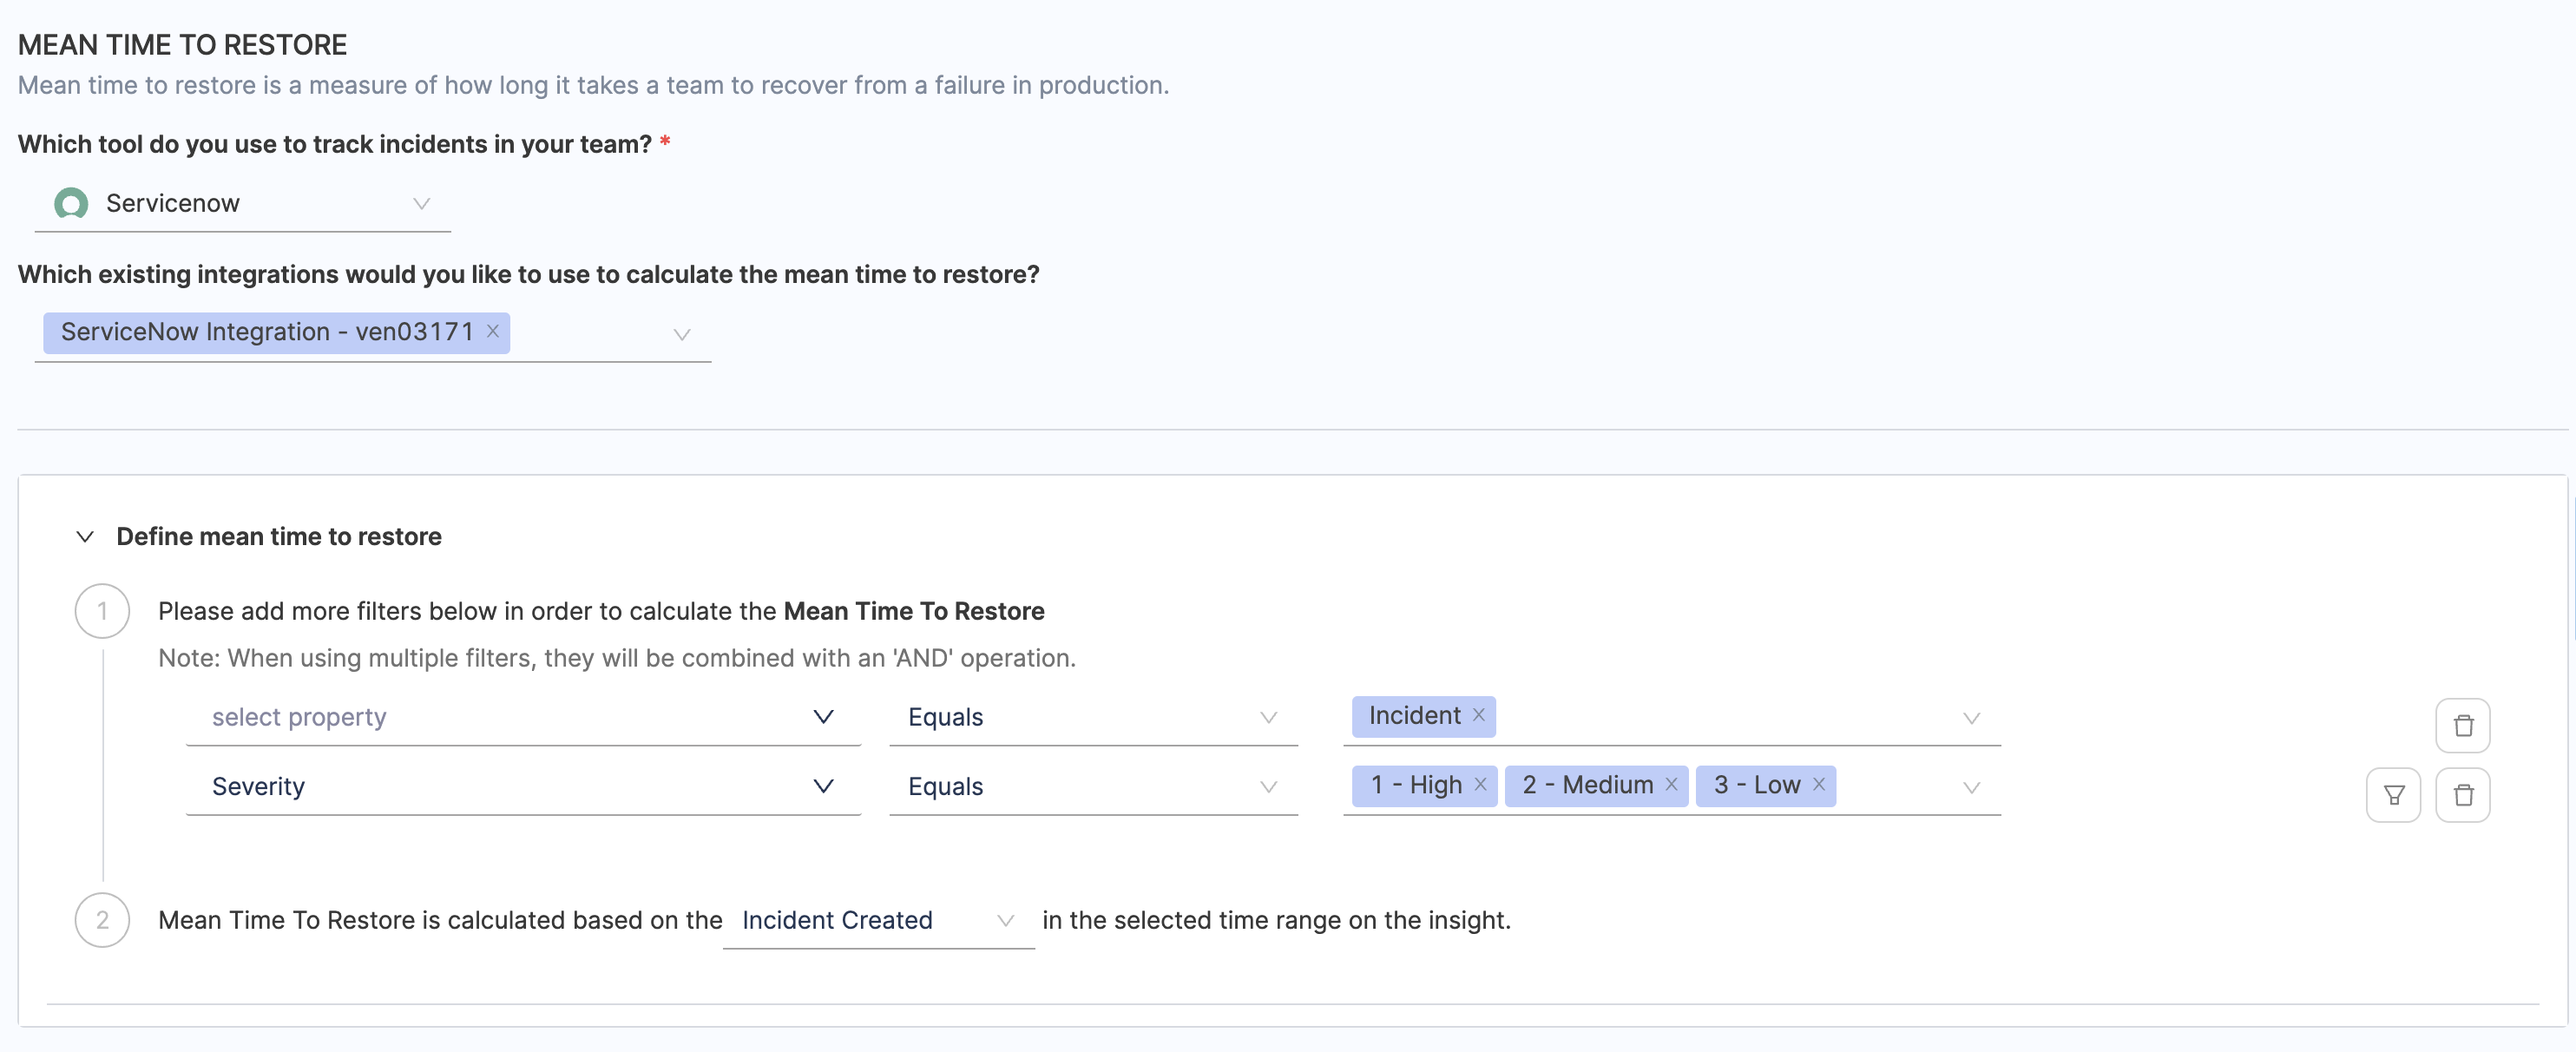Collapse Define mean time to restore section
2576x1052 pixels.
click(x=85, y=537)
